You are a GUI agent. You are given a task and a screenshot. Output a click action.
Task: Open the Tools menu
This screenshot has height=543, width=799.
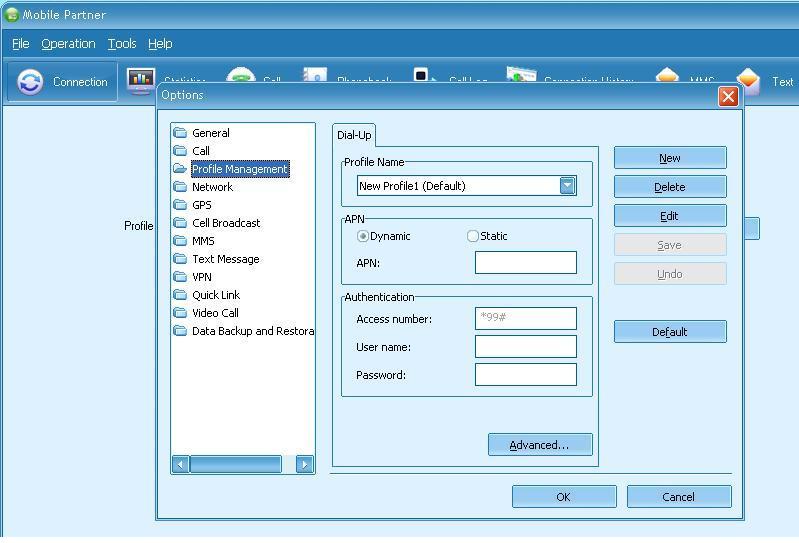122,44
